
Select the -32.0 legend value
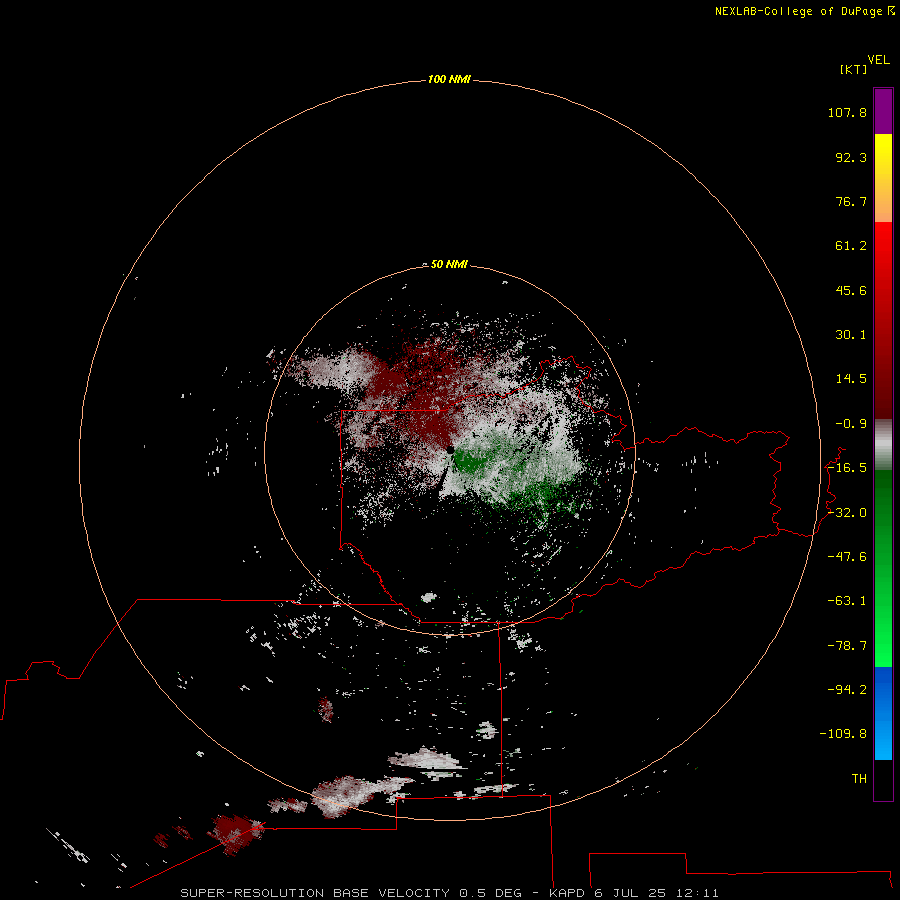click(x=847, y=513)
